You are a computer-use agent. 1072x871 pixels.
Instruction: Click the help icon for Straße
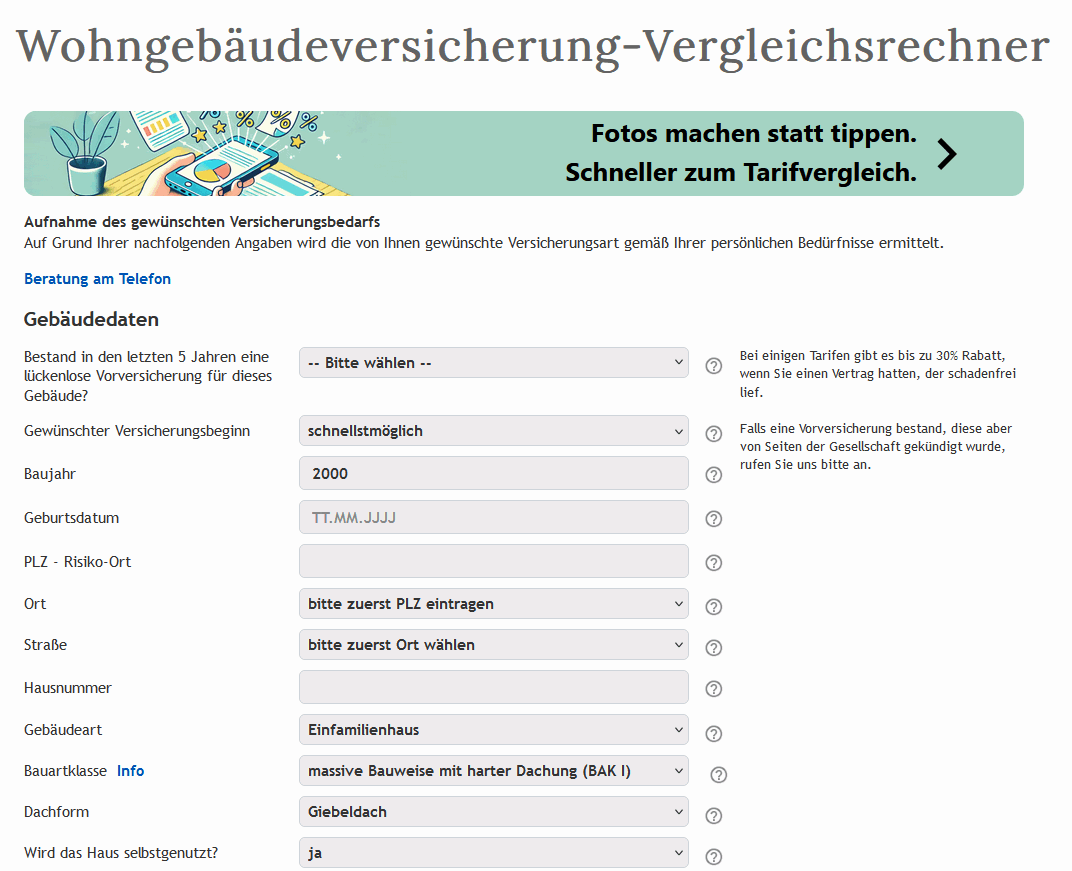713,647
